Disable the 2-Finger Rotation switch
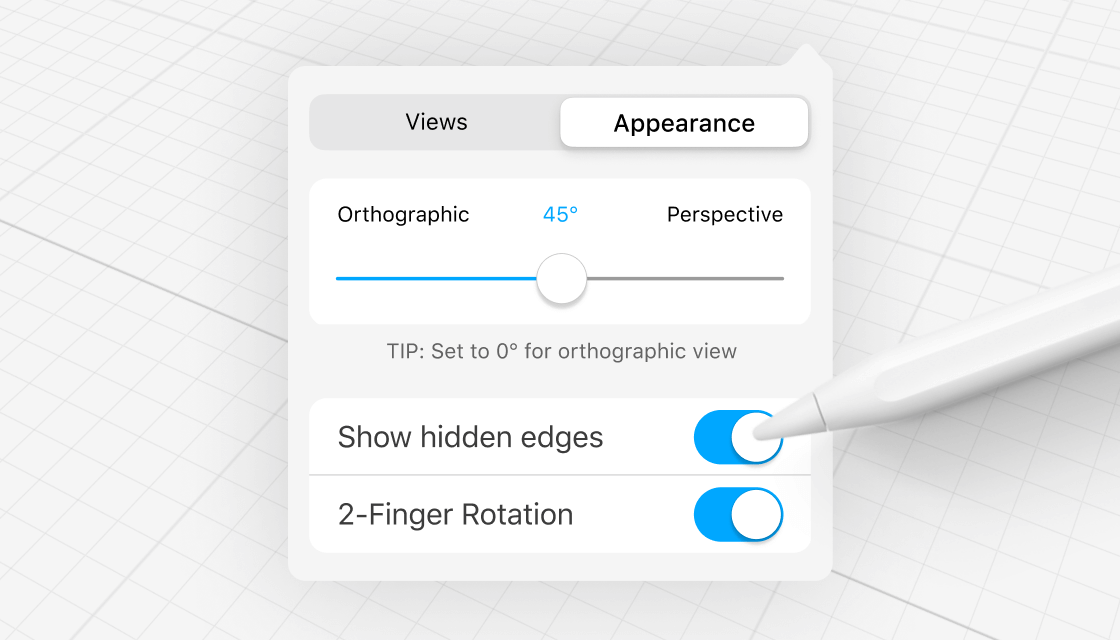This screenshot has height=640, width=1120. tap(737, 514)
